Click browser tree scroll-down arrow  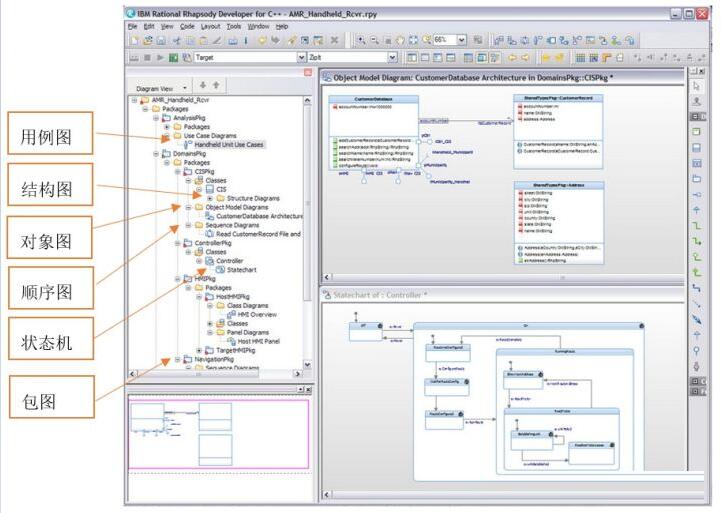pyautogui.click(x=307, y=364)
